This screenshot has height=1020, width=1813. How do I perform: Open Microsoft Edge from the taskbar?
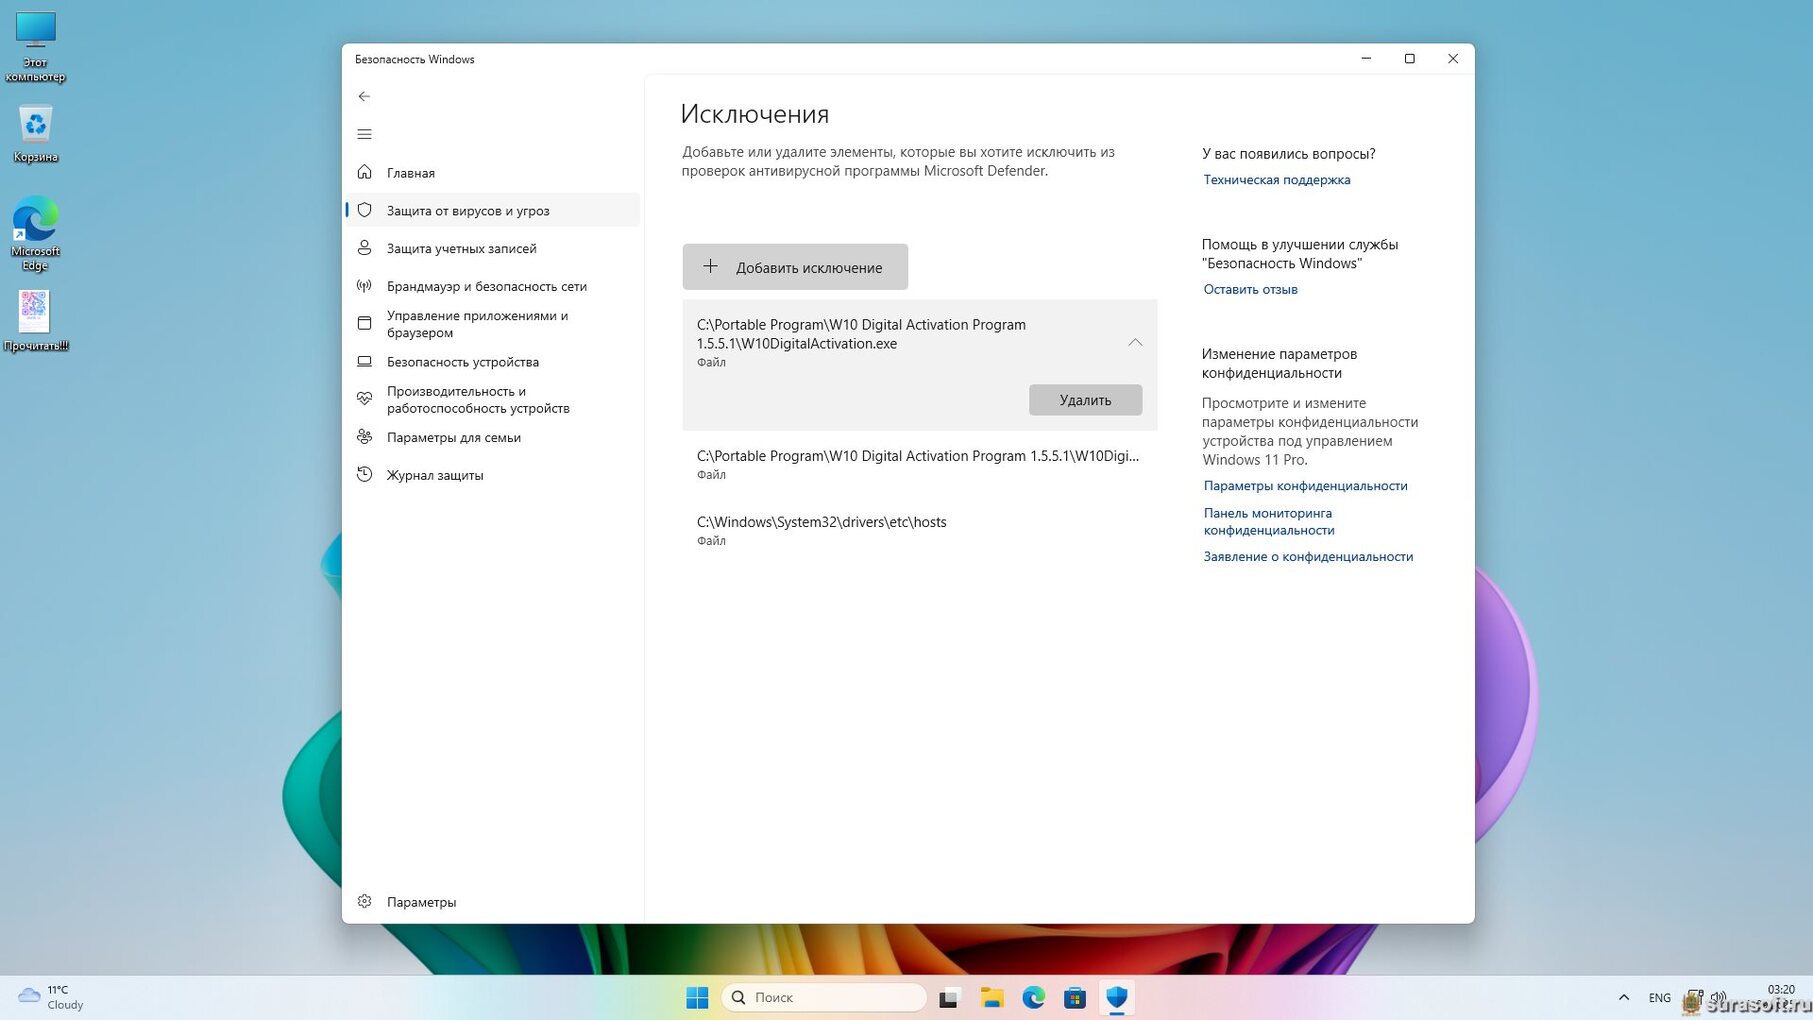(1033, 997)
